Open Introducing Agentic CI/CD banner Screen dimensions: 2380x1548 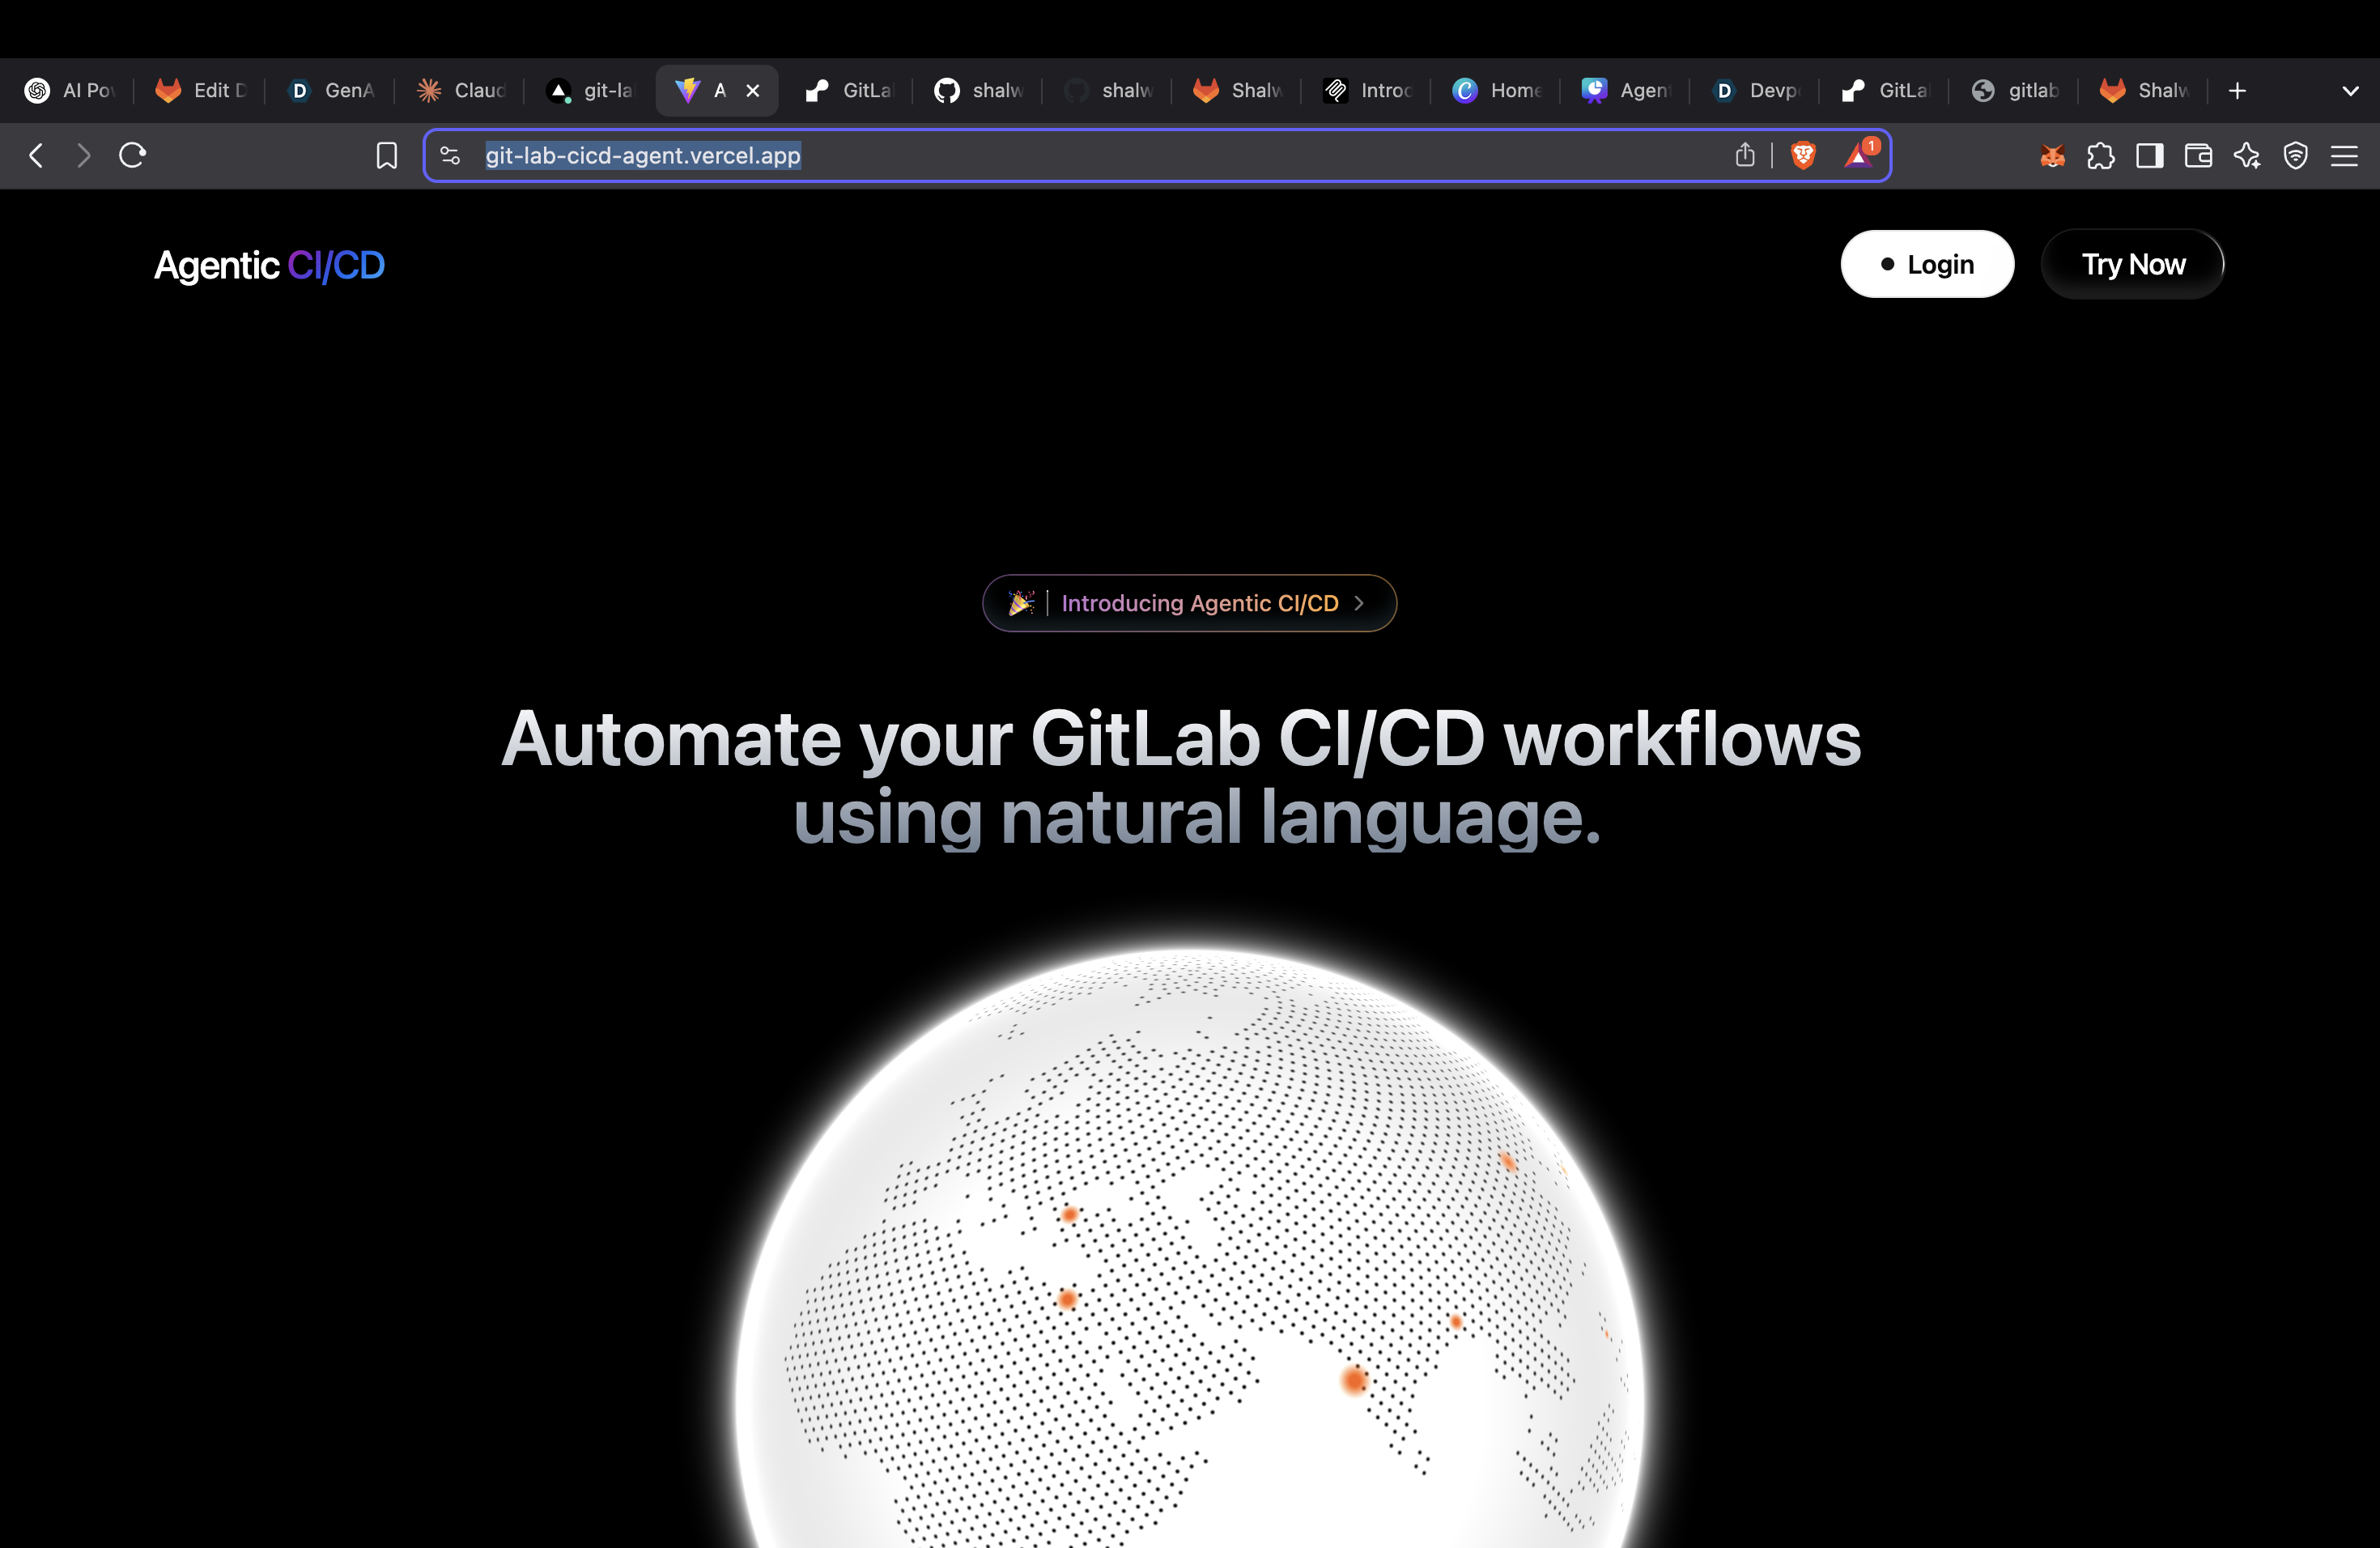coord(1188,603)
